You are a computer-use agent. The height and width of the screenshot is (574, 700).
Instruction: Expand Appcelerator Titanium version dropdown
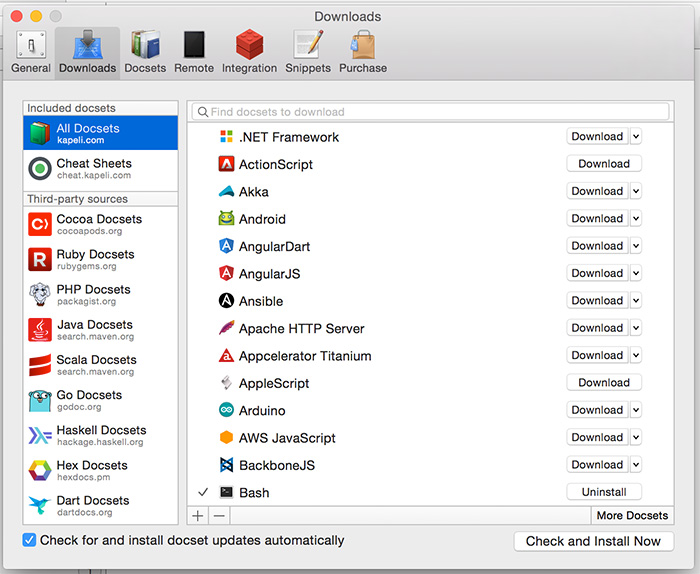[636, 355]
